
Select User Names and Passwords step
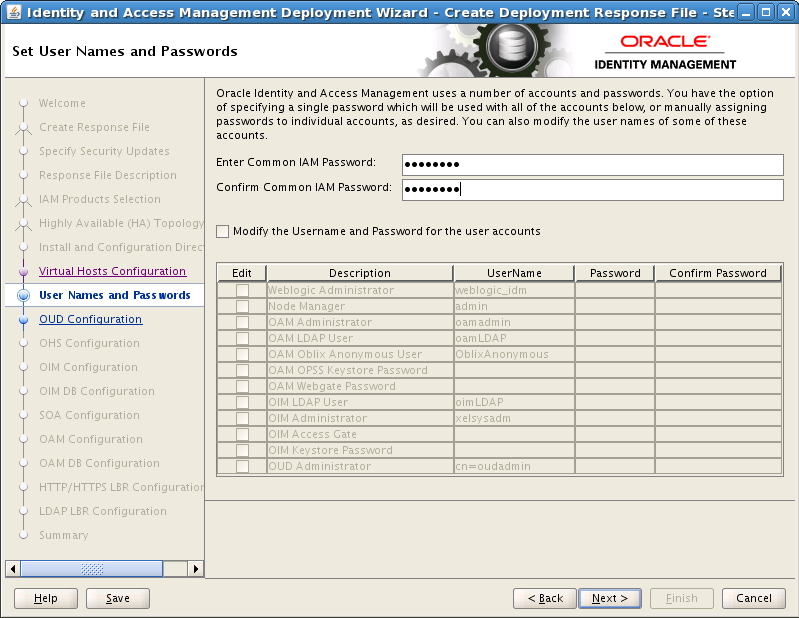115,295
